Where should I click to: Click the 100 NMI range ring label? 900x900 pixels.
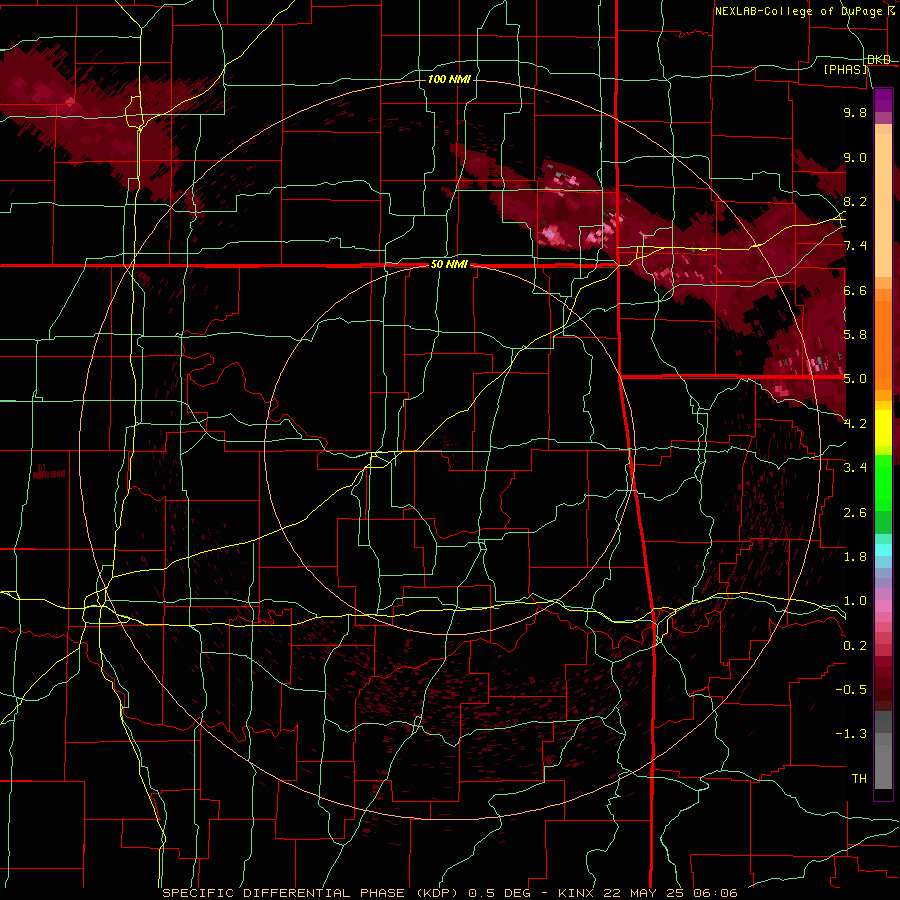click(449, 79)
